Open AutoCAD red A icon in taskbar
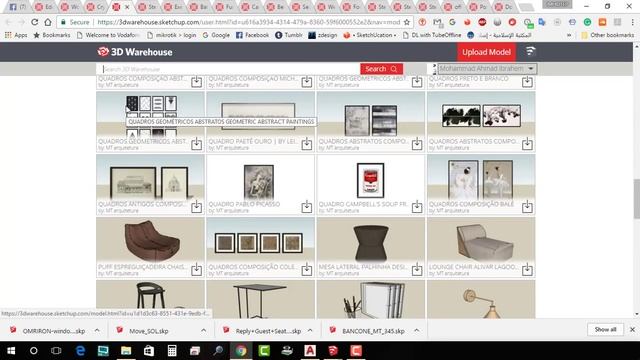 (x=310, y=351)
